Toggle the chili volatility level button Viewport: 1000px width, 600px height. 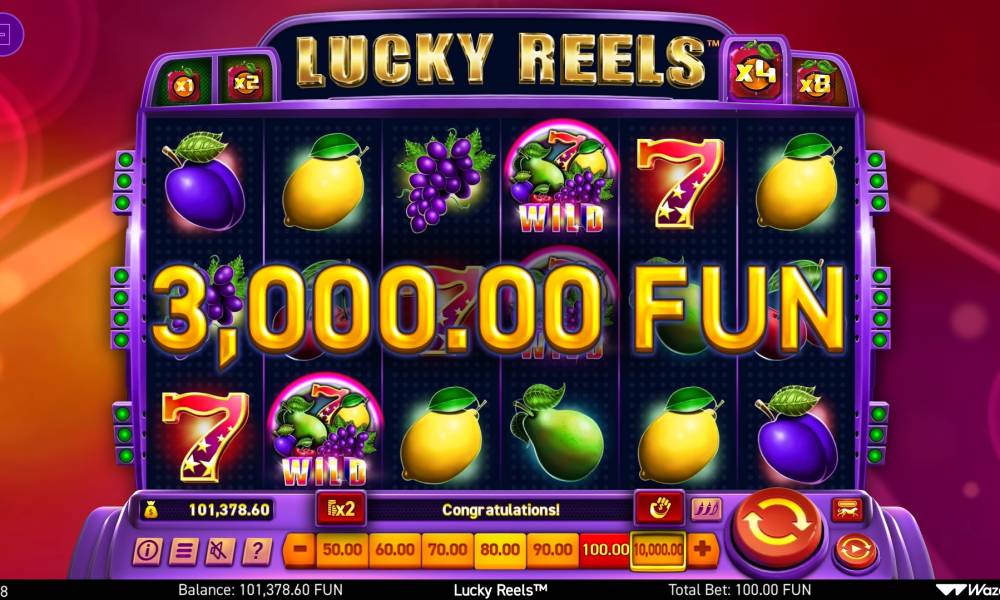(706, 509)
